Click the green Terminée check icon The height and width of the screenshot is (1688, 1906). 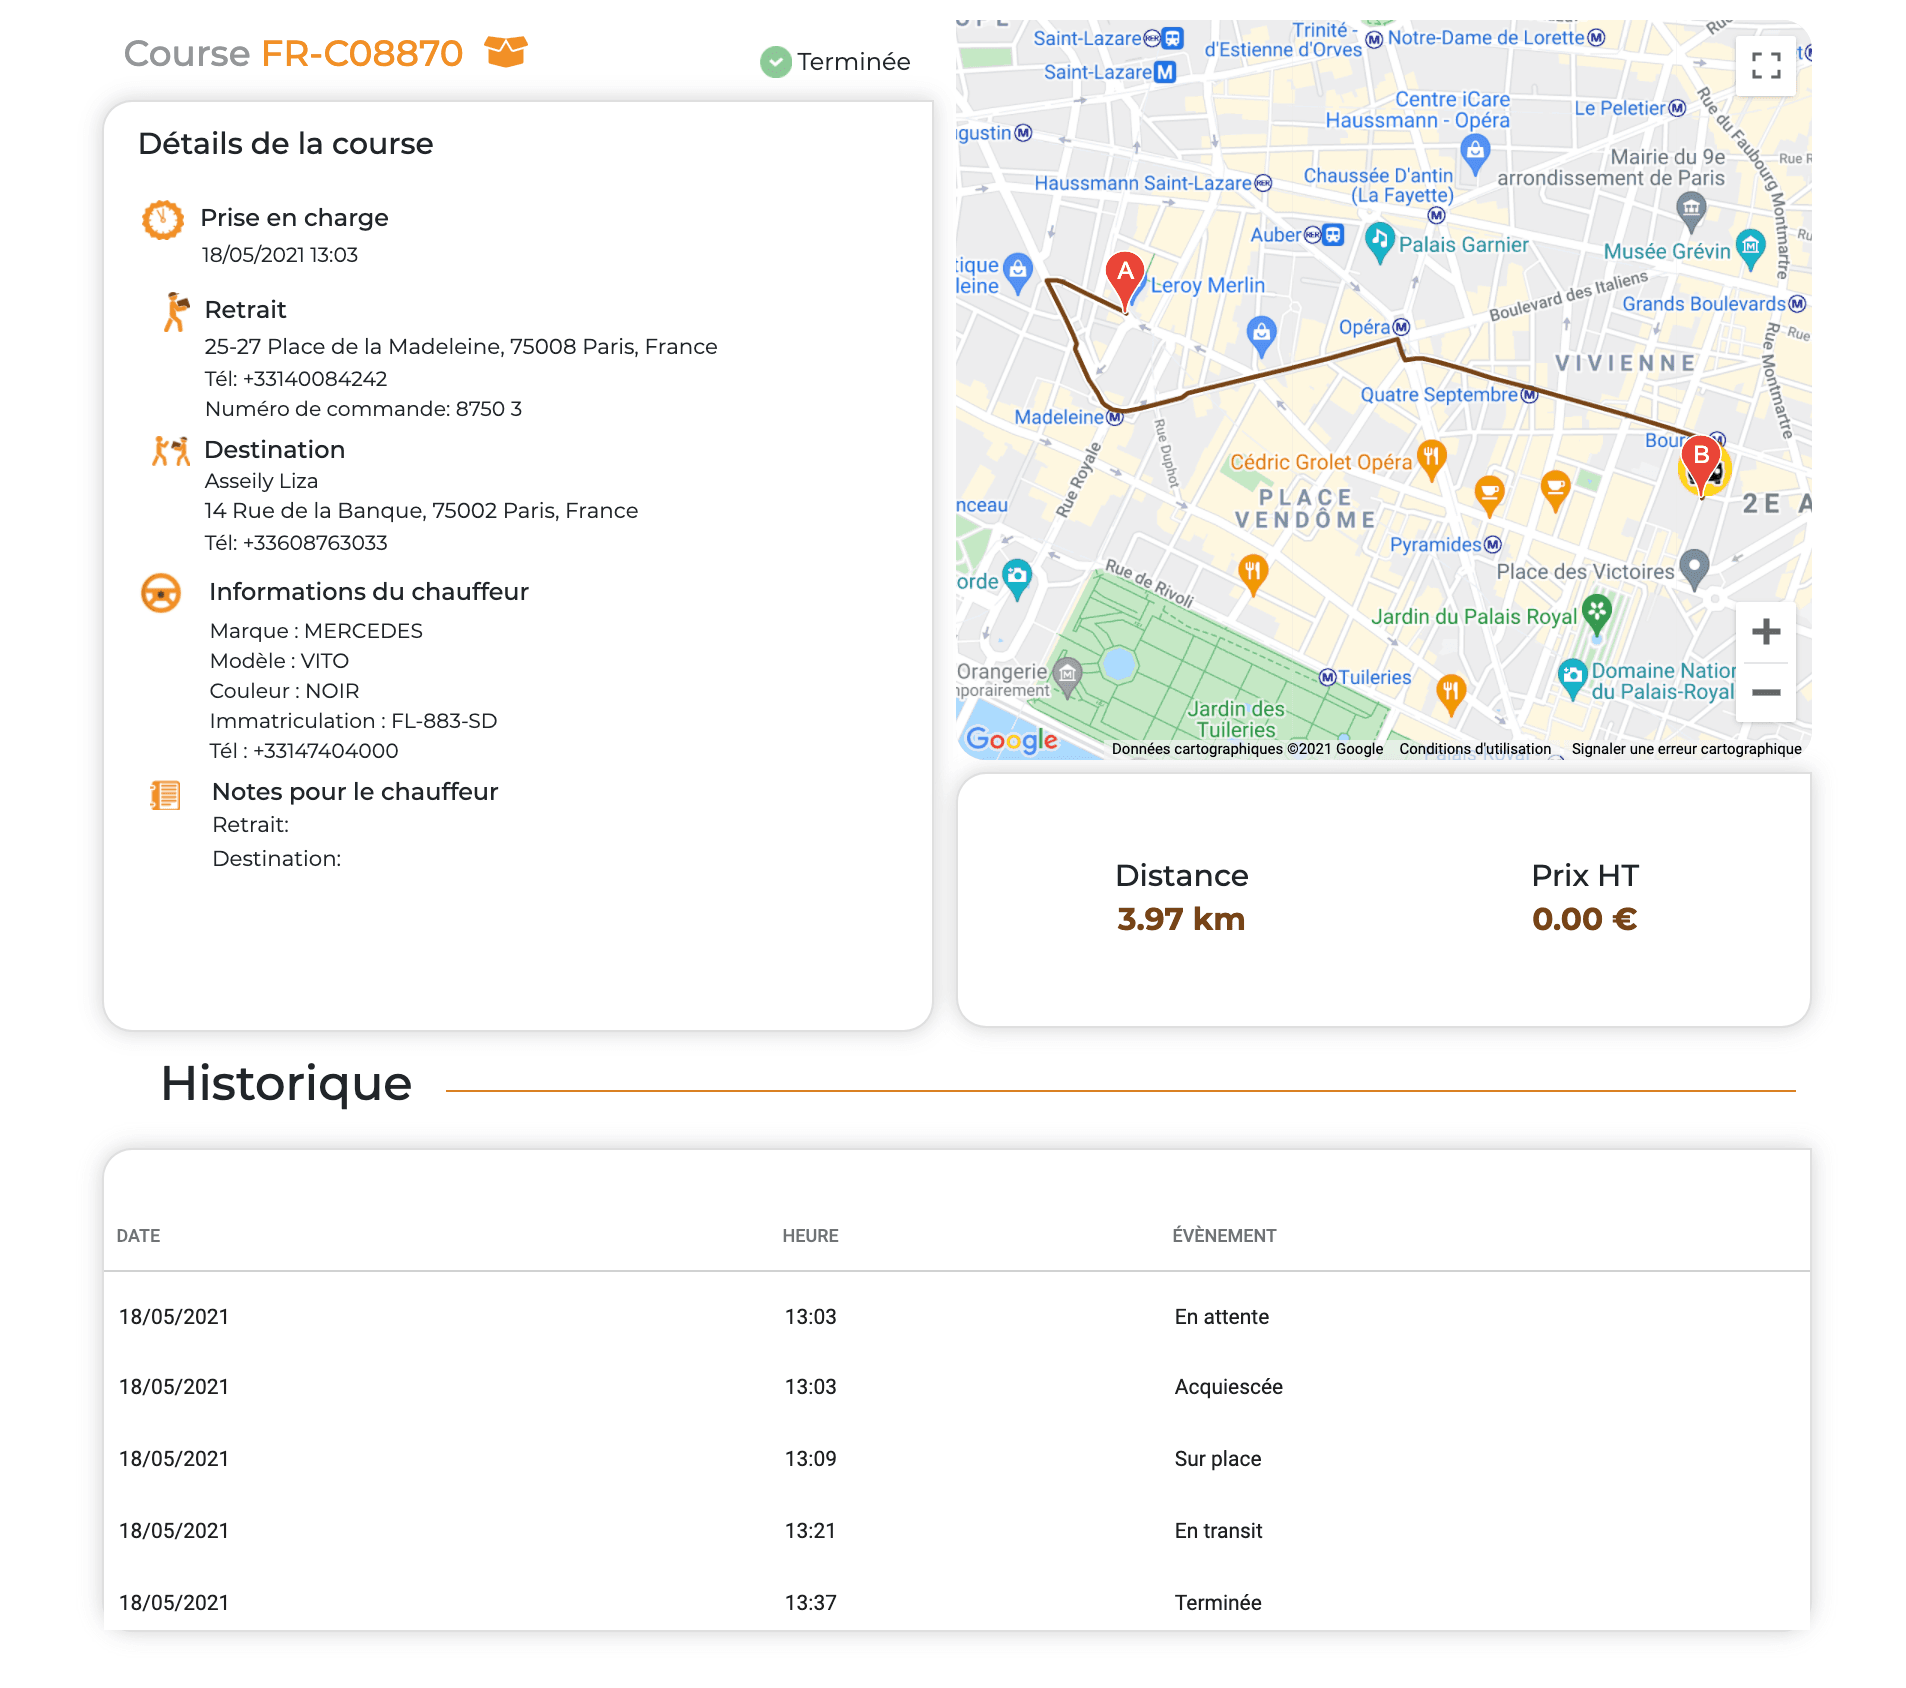point(775,62)
